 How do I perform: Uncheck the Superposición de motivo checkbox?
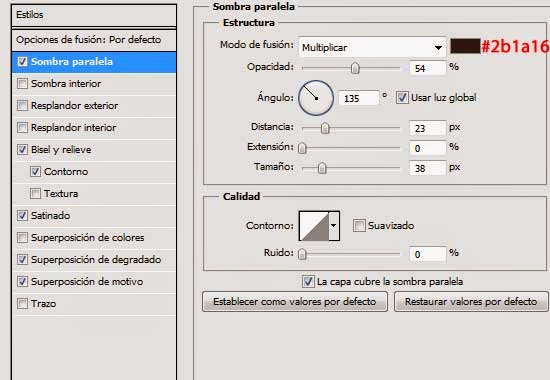pyautogui.click(x=22, y=281)
